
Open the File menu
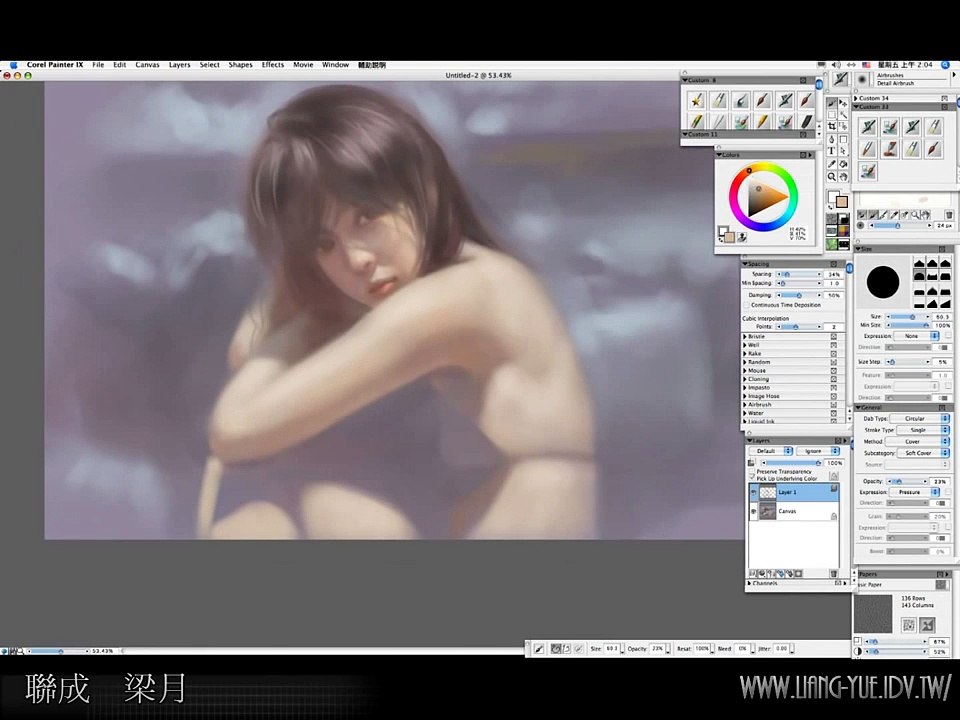[98, 64]
